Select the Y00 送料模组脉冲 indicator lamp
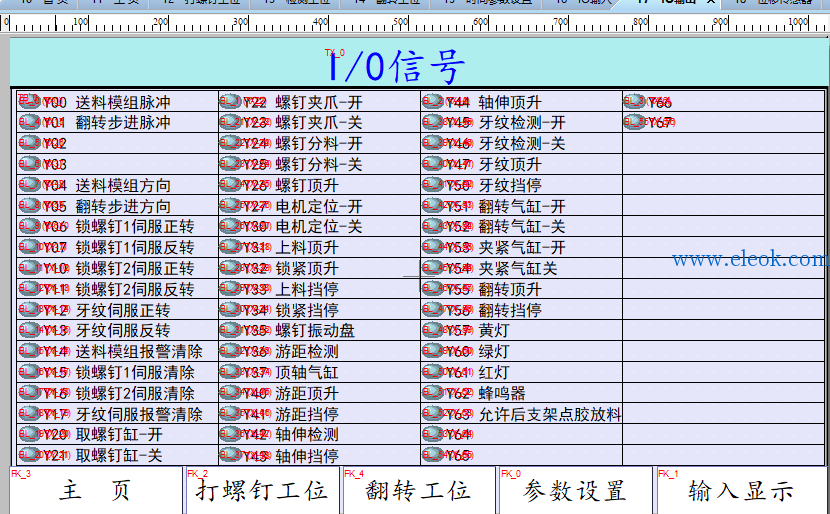 point(30,101)
